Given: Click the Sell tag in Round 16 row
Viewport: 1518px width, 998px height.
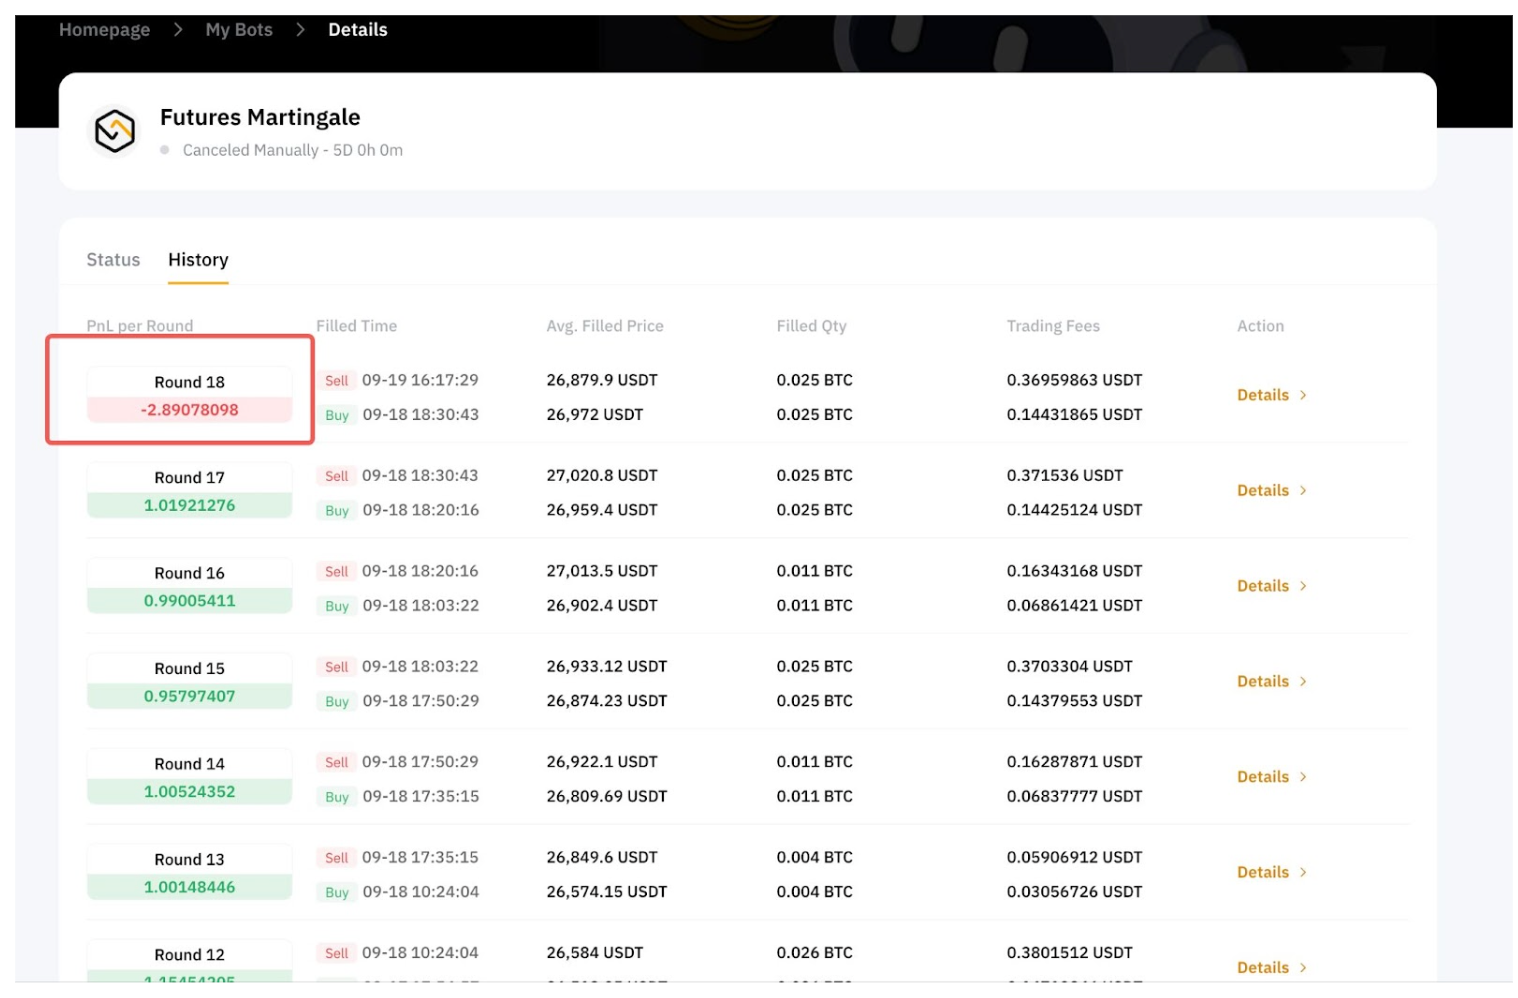Looking at the screenshot, I should [336, 572].
